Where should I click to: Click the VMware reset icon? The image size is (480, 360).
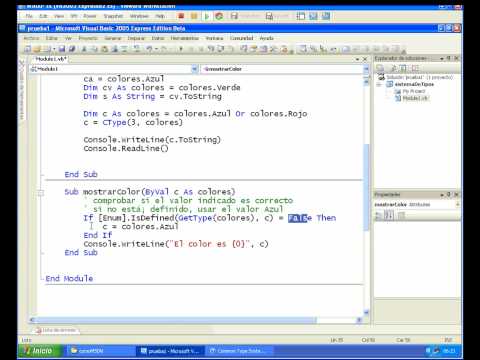[219, 16]
